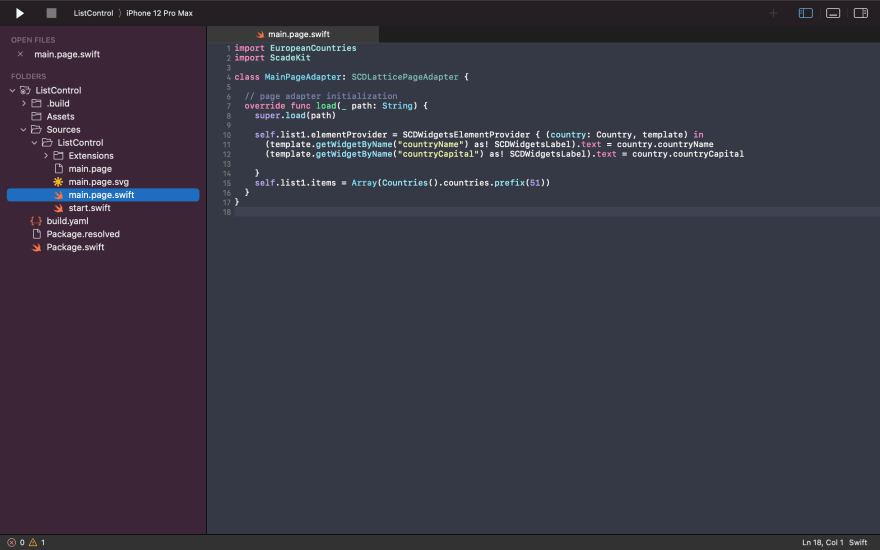This screenshot has width=880, height=550.
Task: Click "countryCapital" string in code
Action: [x=438, y=154]
